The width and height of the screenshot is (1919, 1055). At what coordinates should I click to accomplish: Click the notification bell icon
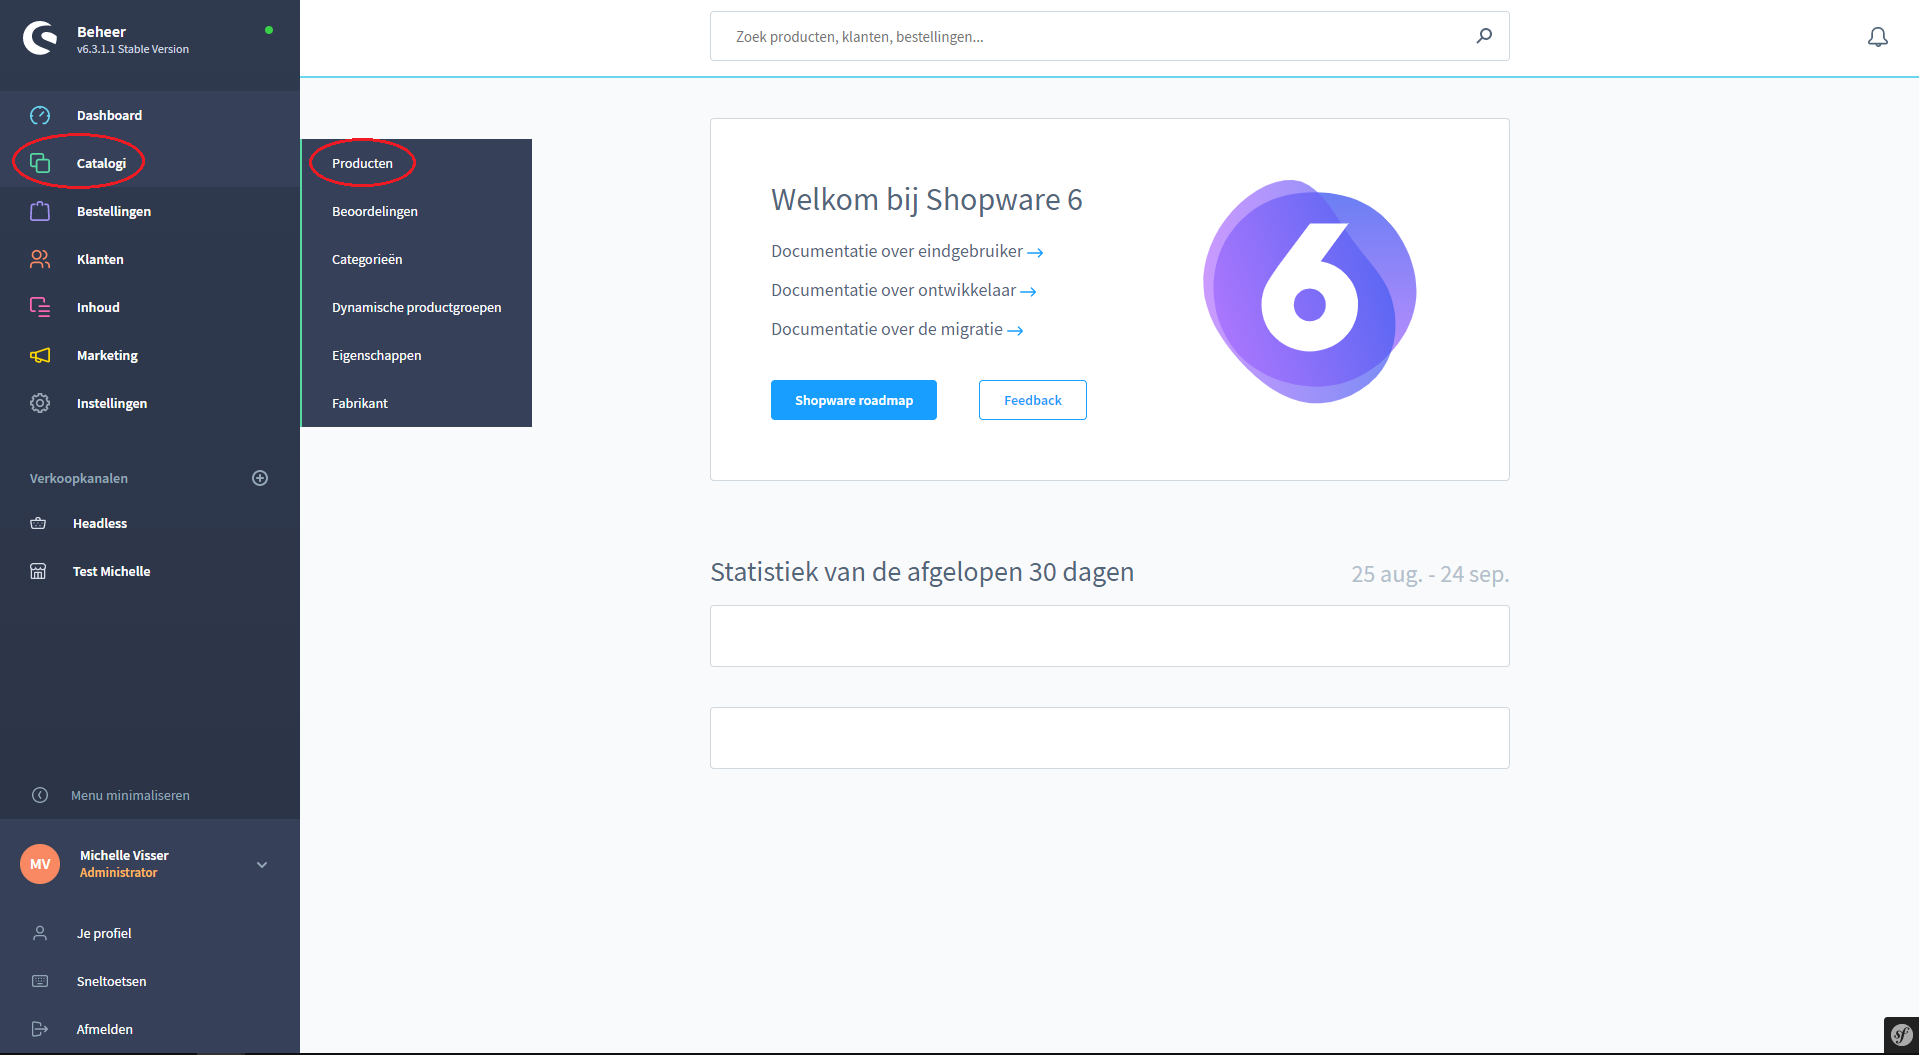[1877, 36]
